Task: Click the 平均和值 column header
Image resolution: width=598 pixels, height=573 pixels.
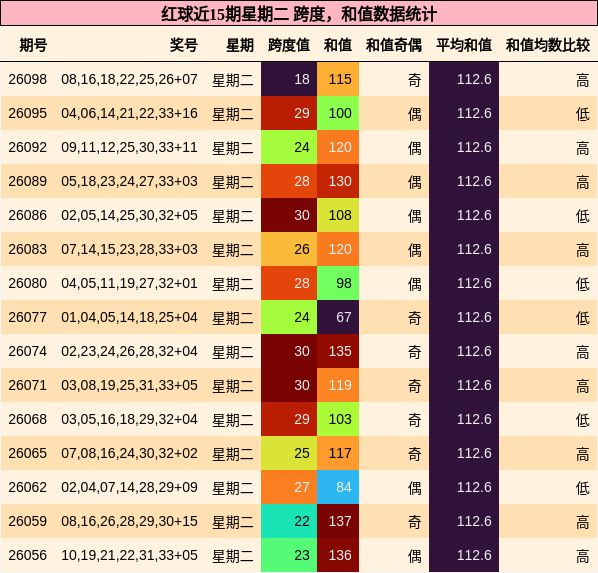Action: click(x=464, y=45)
